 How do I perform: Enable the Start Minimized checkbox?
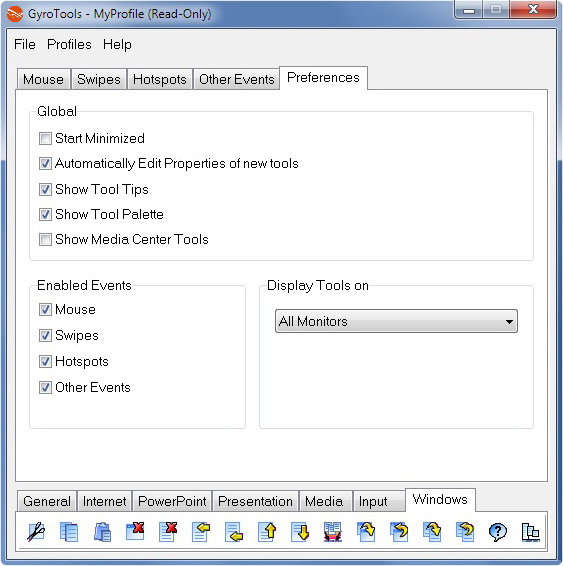pyautogui.click(x=45, y=138)
